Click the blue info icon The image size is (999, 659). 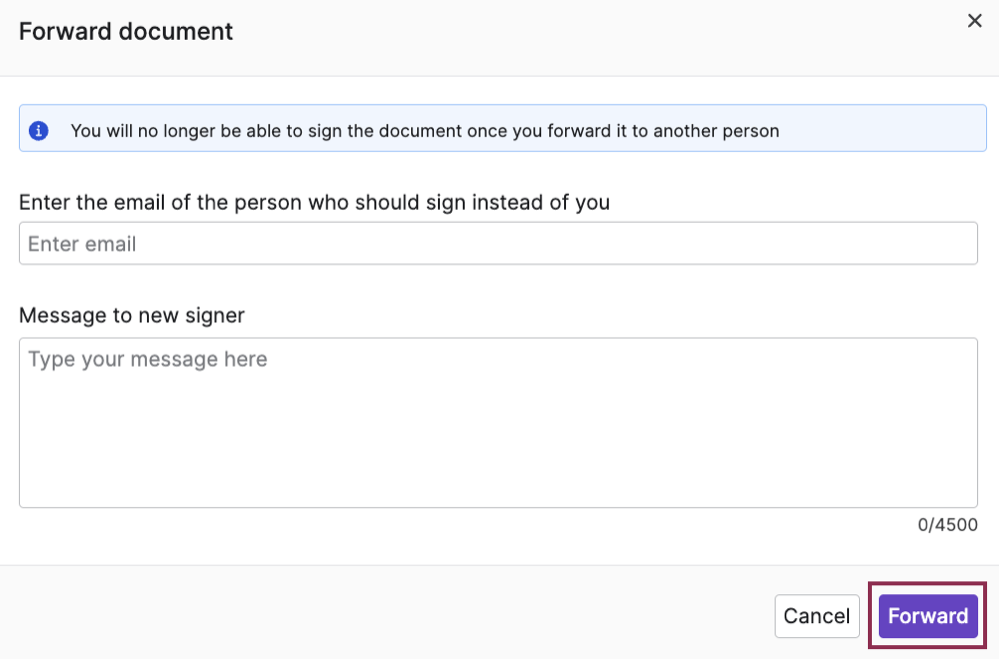[39, 131]
